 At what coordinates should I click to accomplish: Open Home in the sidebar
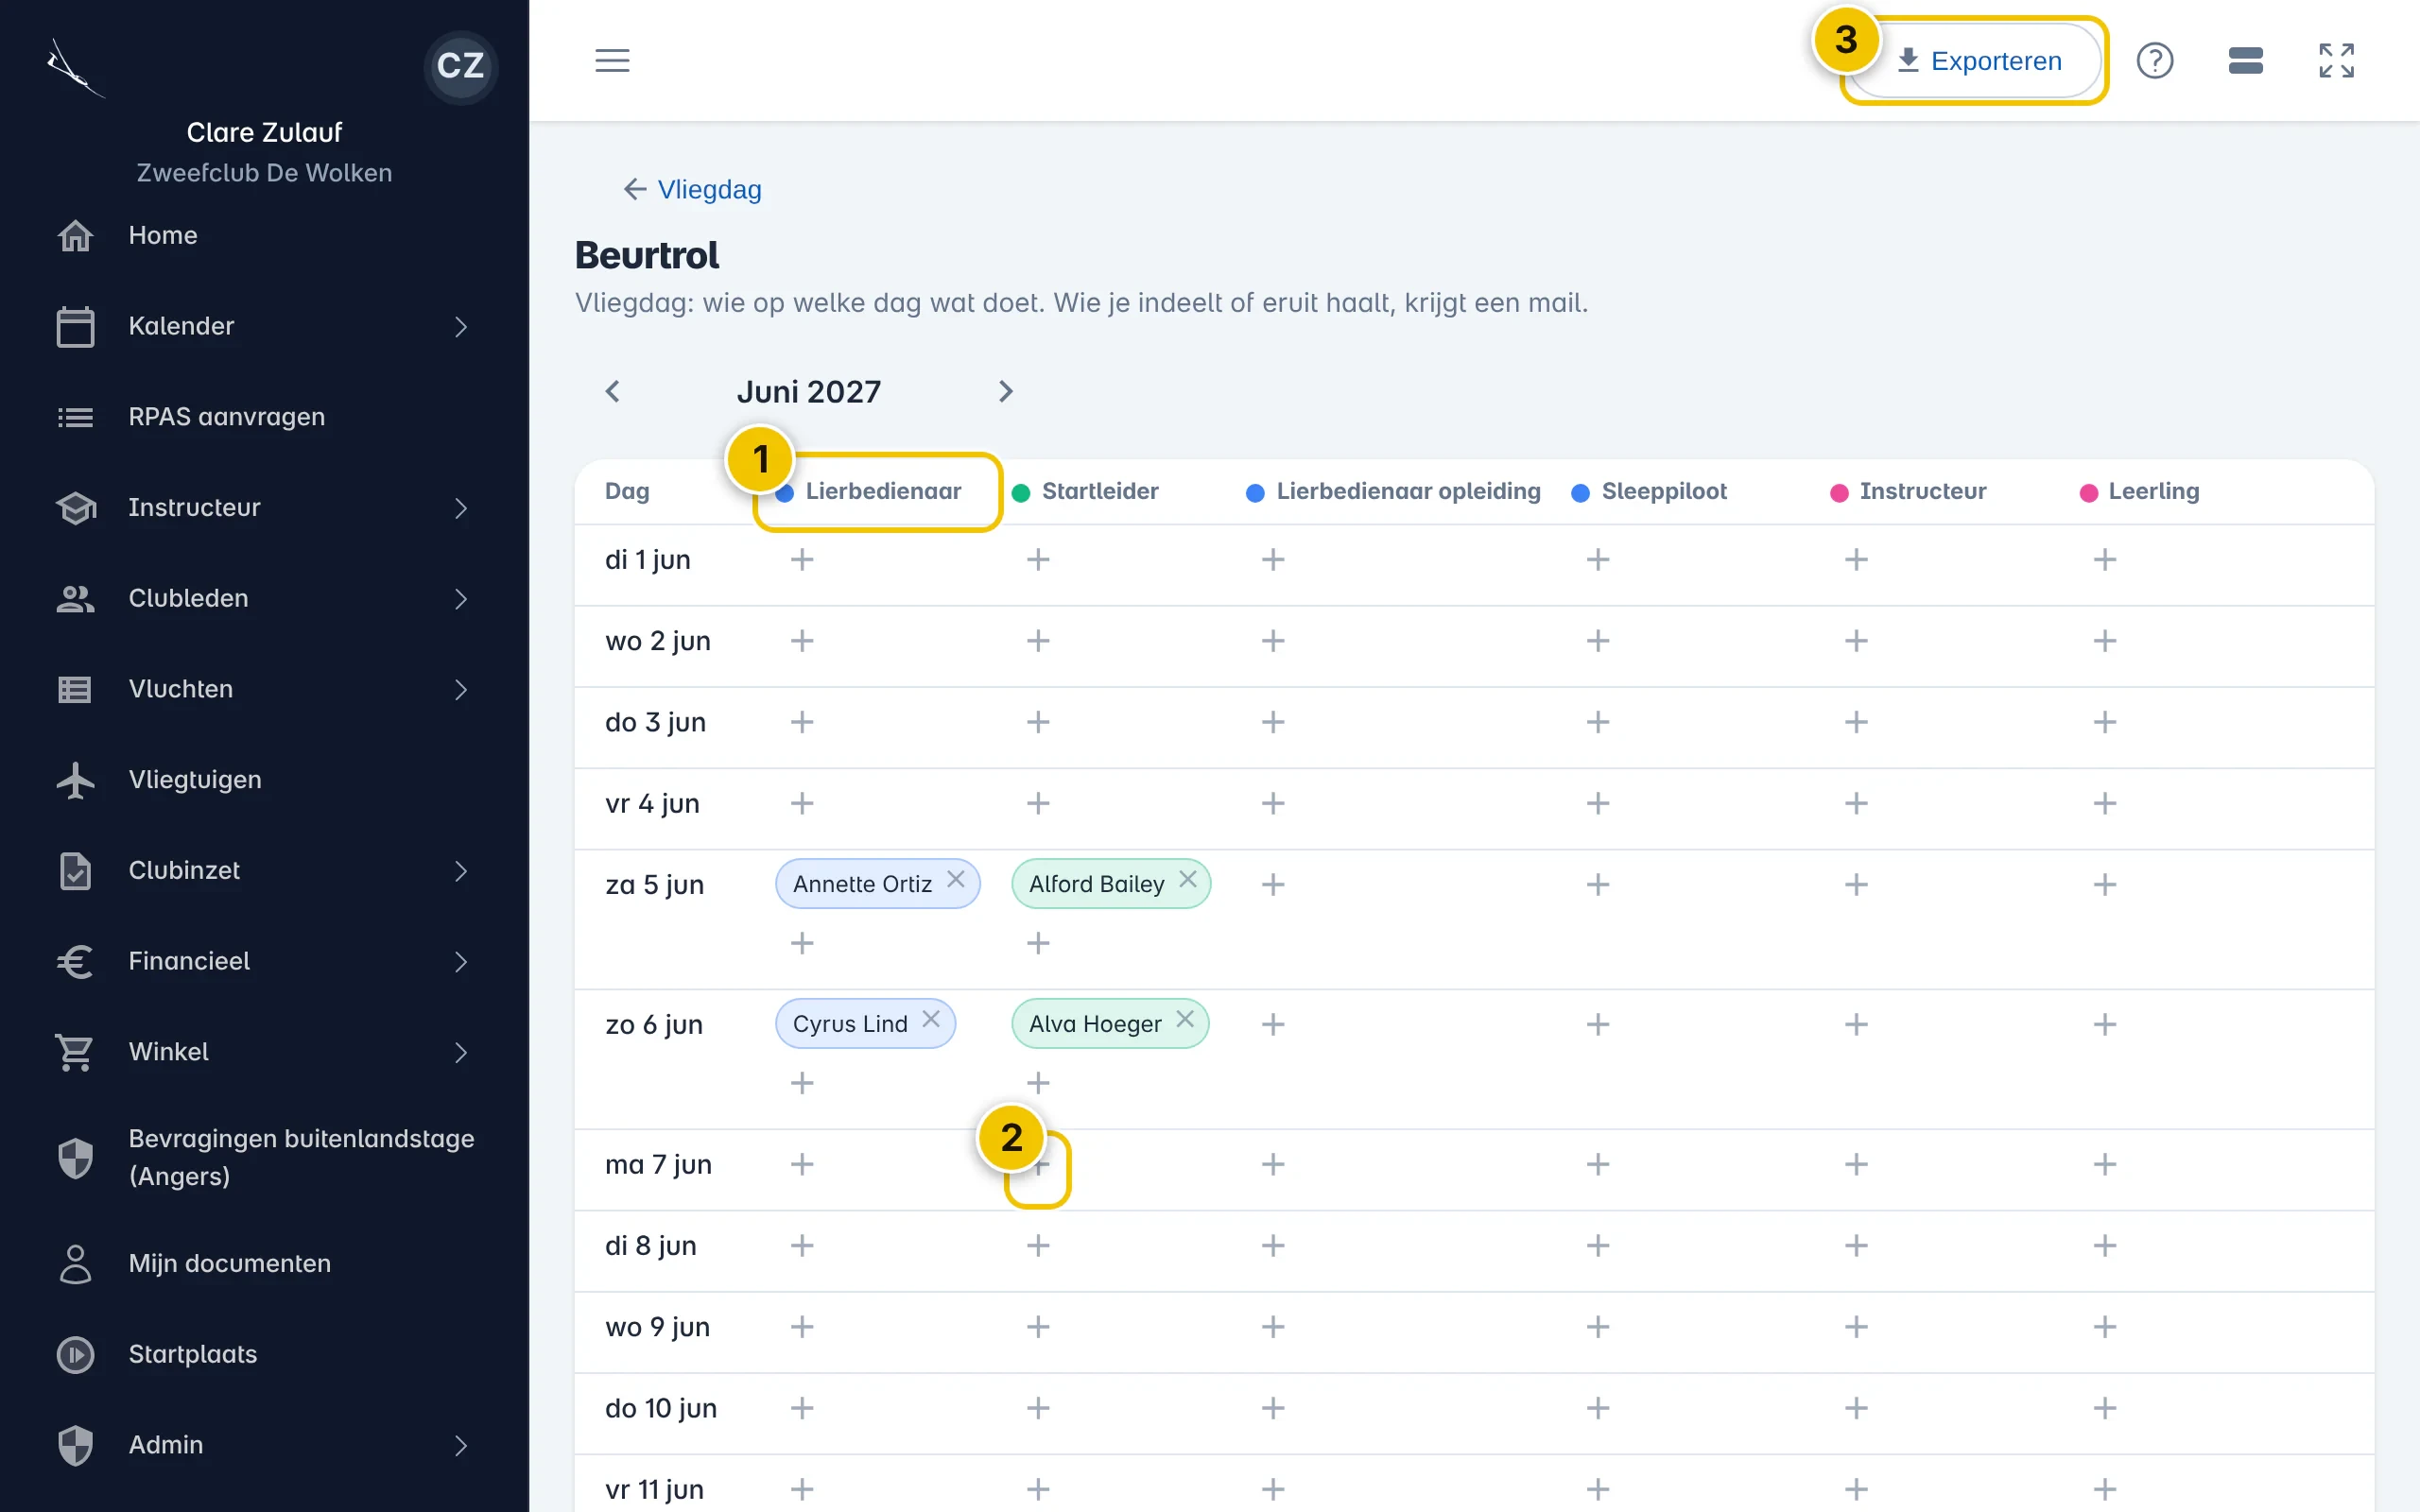point(264,236)
